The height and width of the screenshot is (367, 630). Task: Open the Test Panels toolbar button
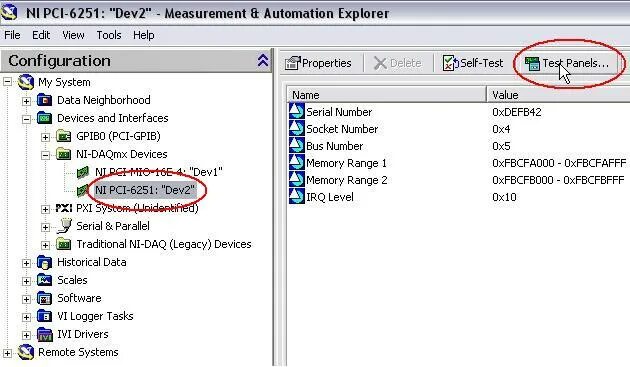click(x=567, y=63)
